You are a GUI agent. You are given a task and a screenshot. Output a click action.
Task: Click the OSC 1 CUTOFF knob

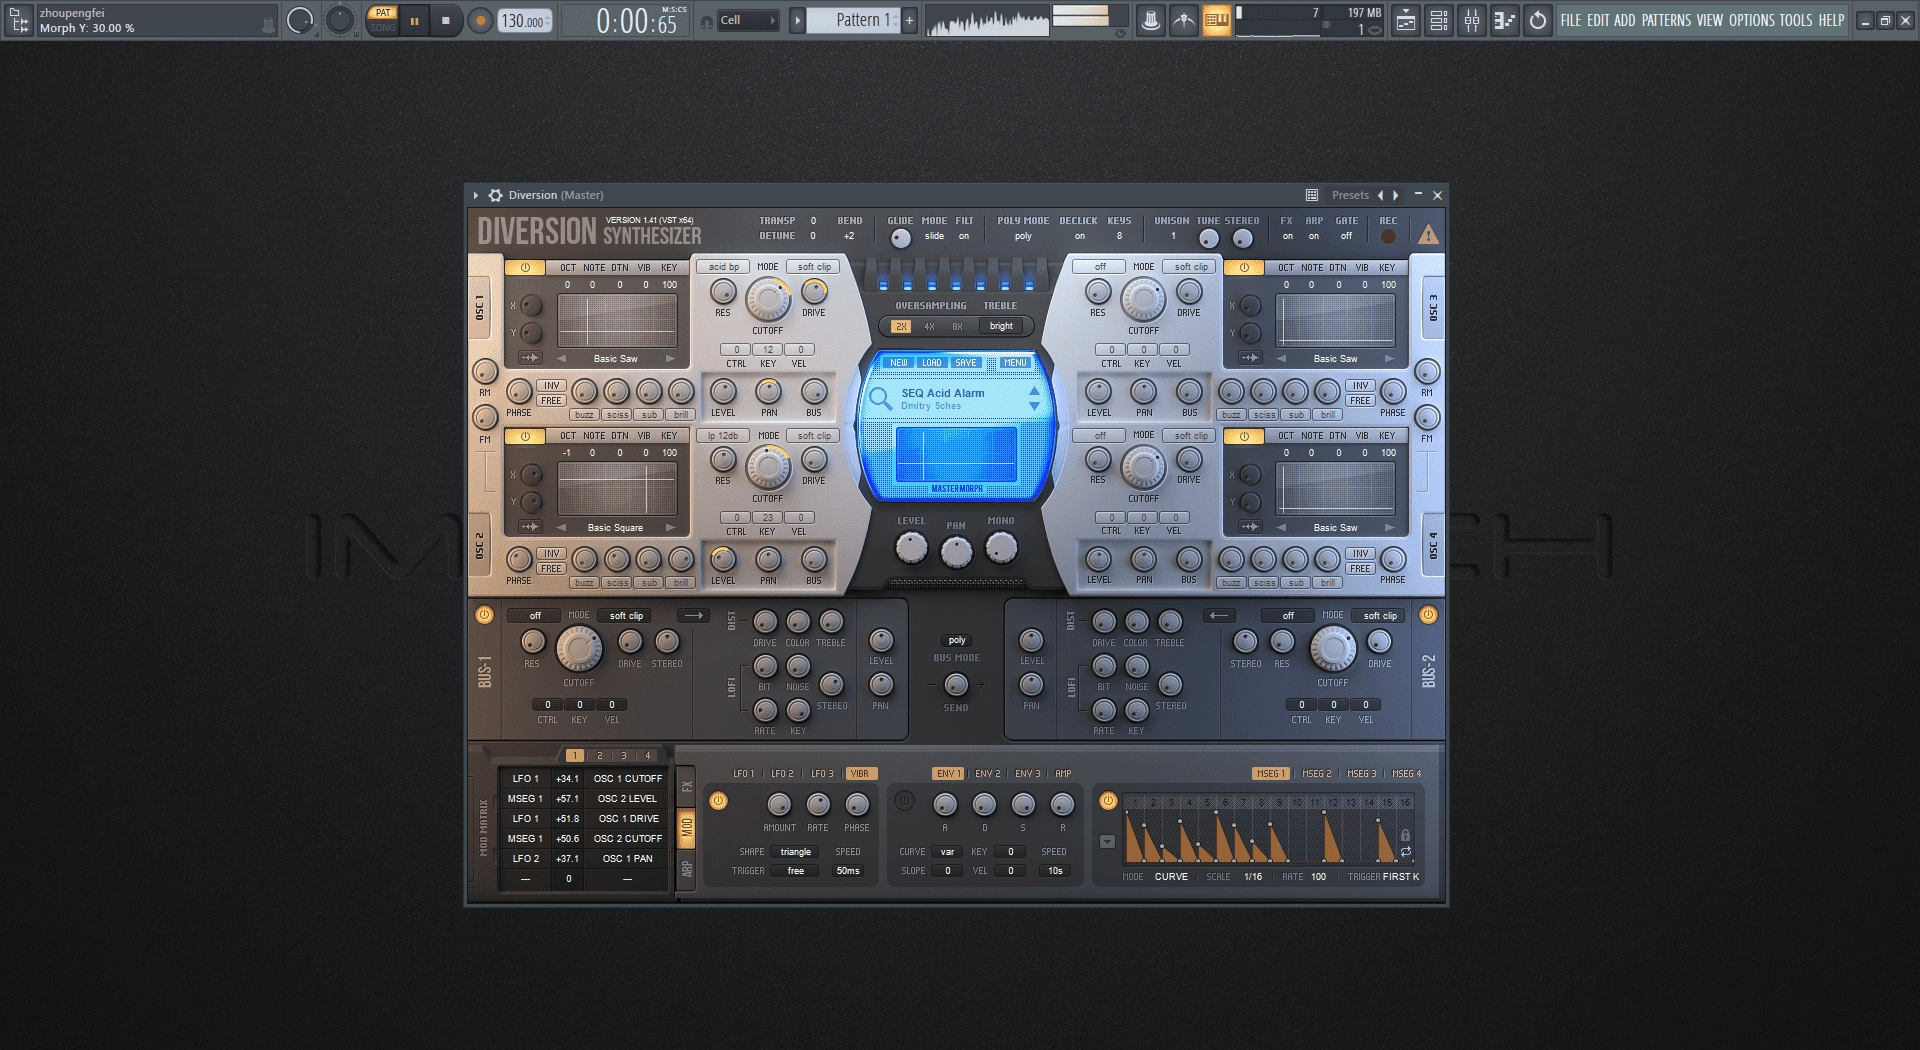tap(768, 299)
